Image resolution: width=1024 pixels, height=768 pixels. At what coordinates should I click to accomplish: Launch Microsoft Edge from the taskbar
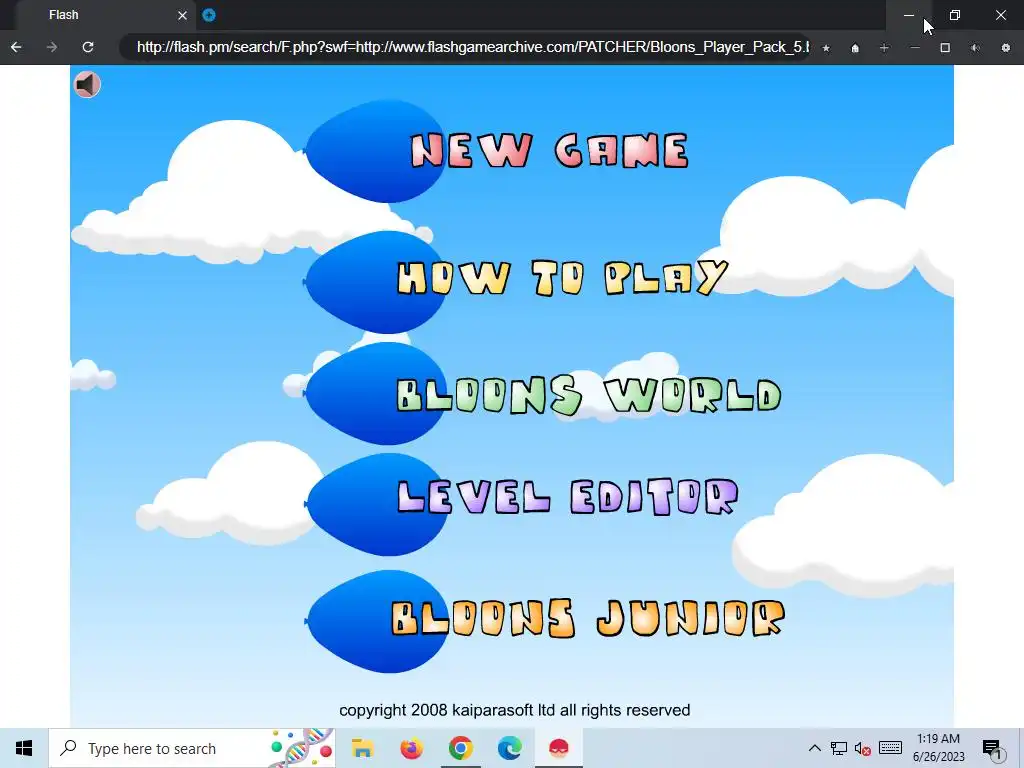coord(509,748)
